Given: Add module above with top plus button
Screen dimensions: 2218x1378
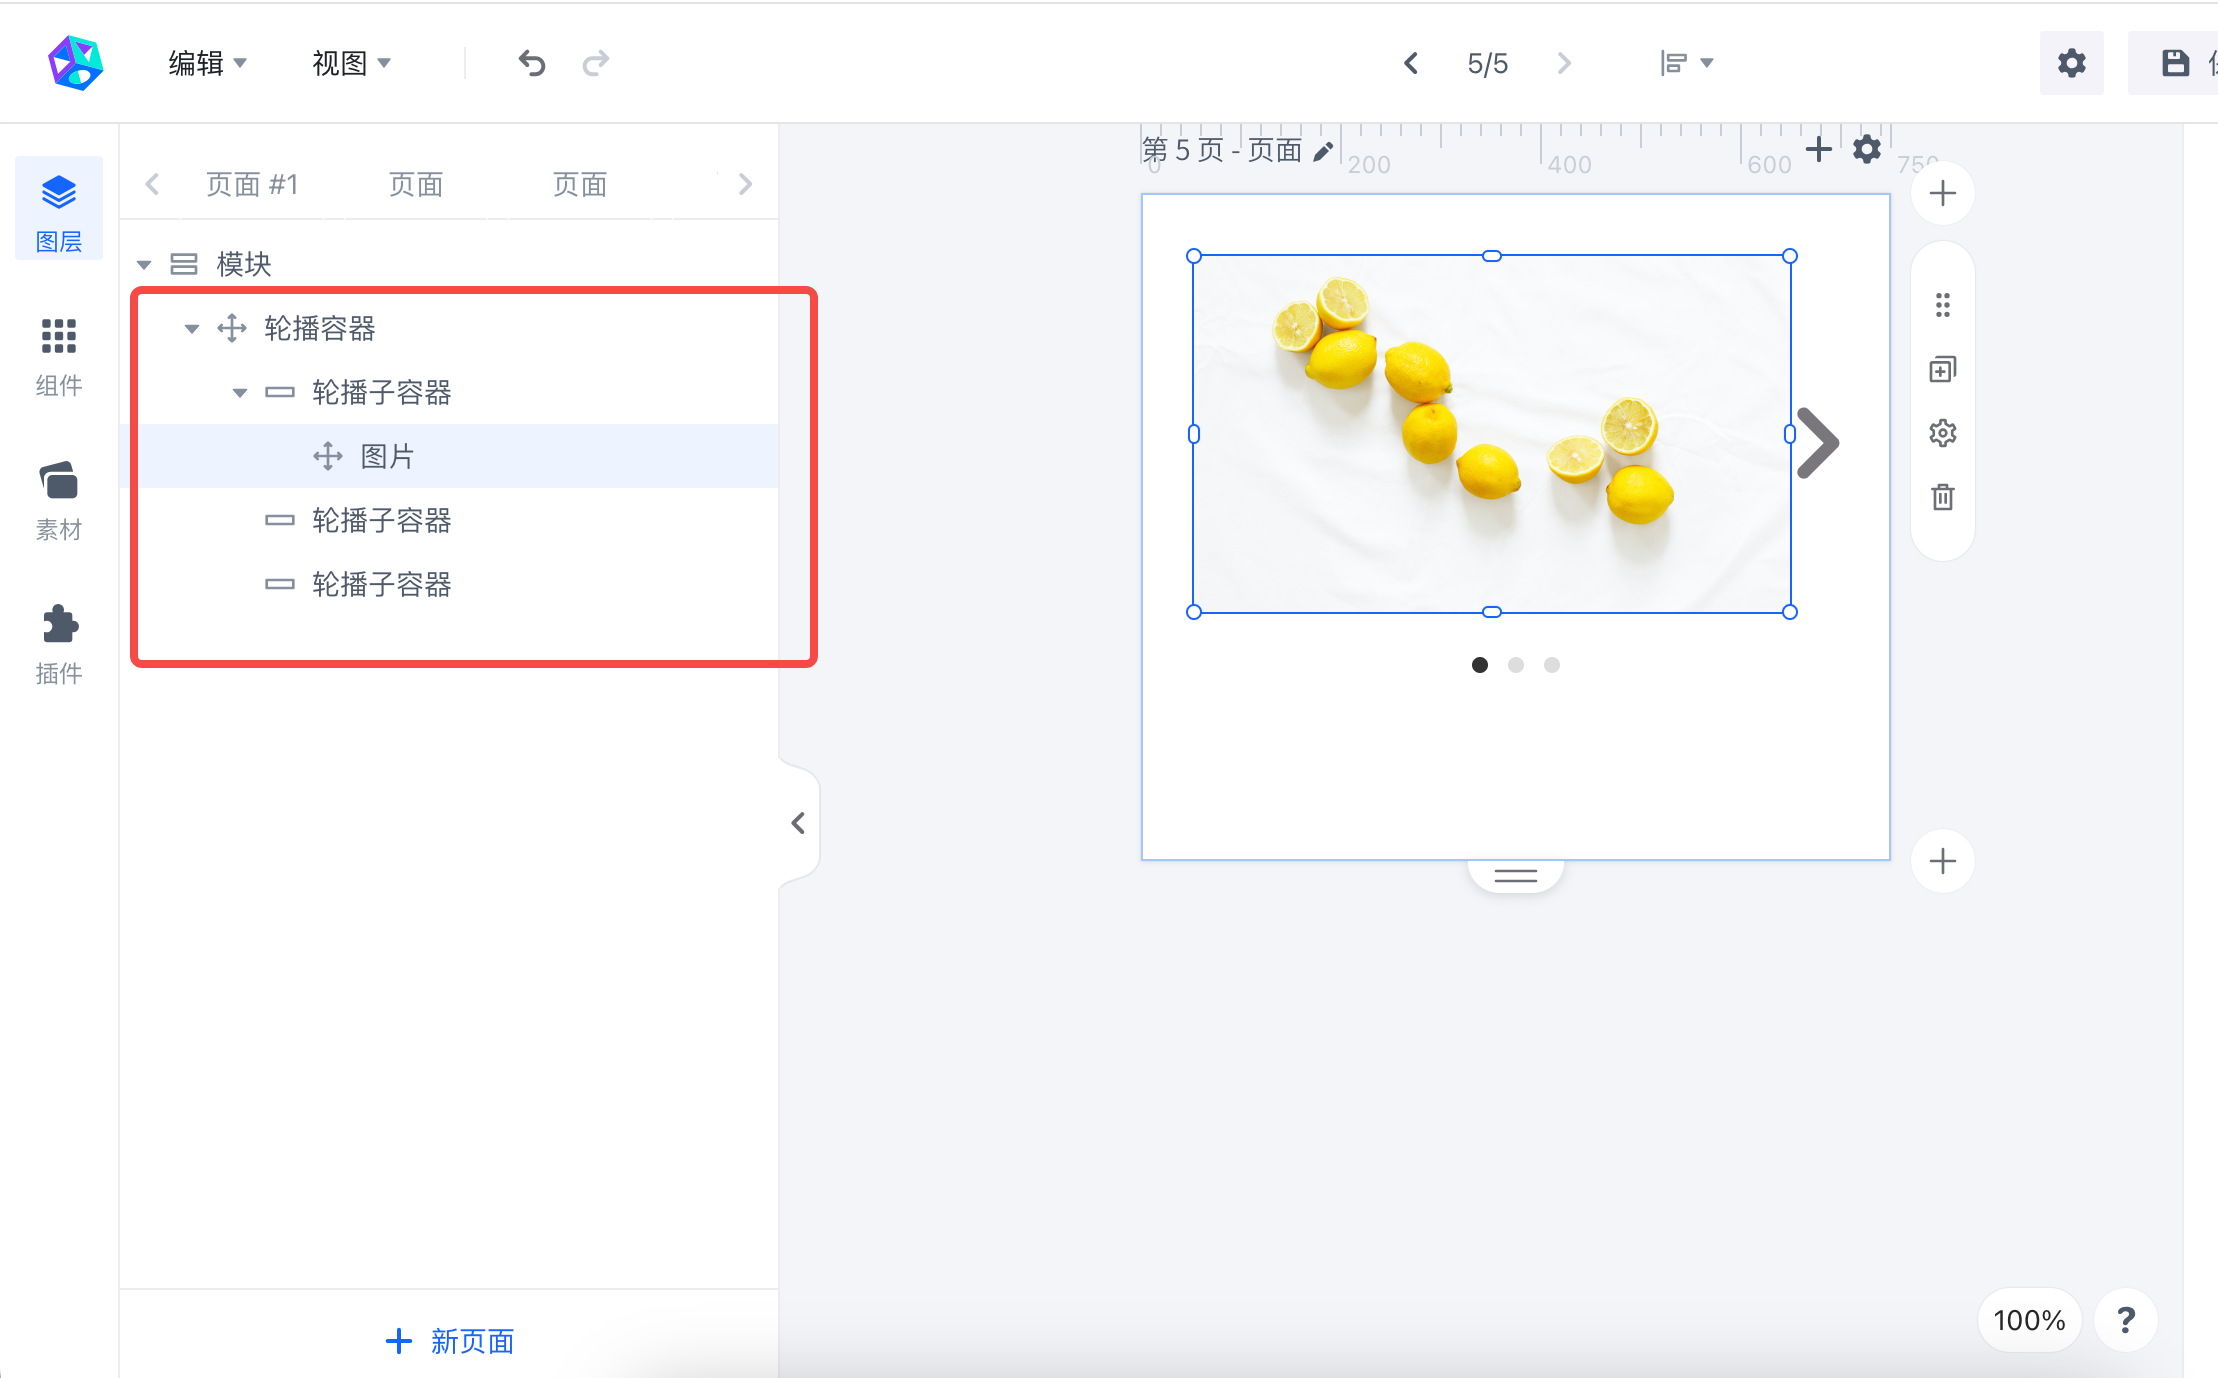Looking at the screenshot, I should tap(1942, 193).
